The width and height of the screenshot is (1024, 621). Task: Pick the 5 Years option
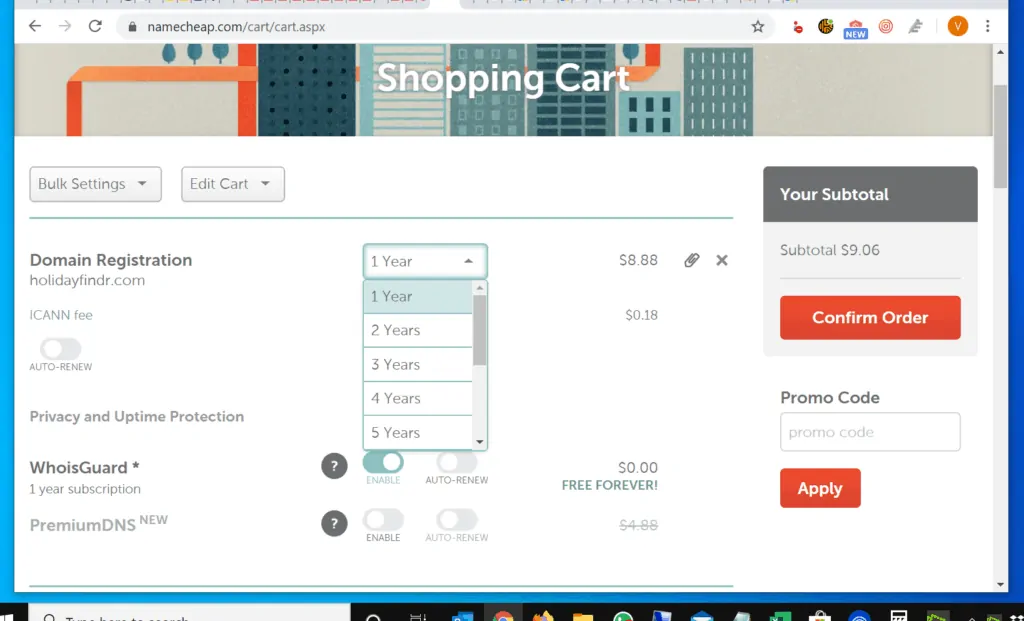[418, 432]
